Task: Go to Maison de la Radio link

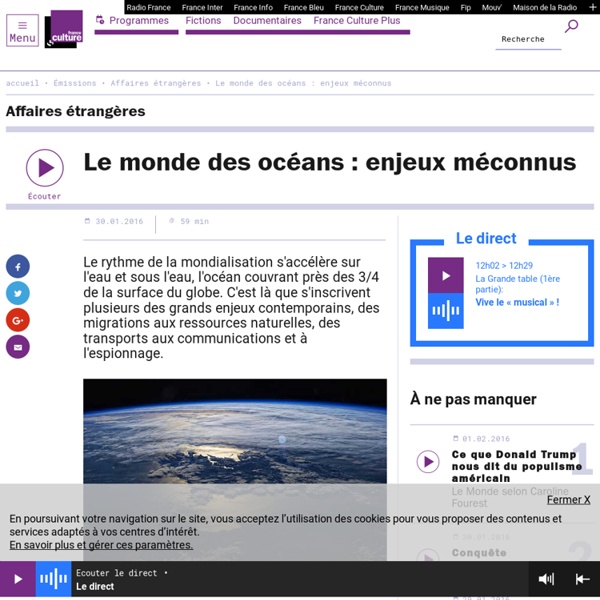Action: (545, 7)
